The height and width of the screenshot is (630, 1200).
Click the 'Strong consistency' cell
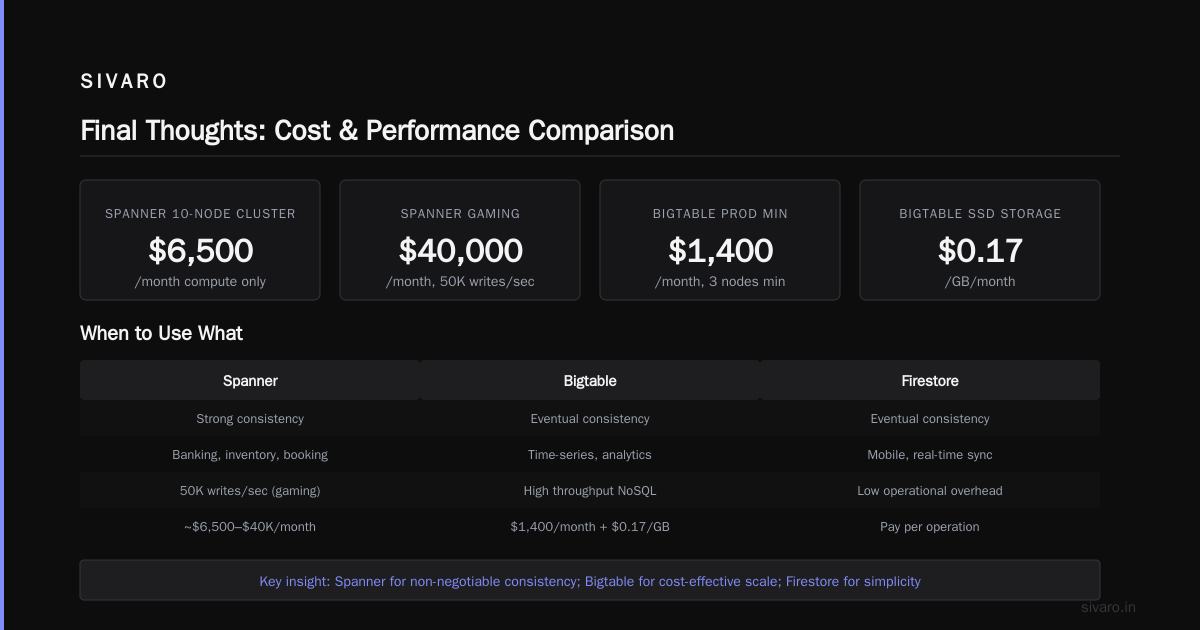click(250, 419)
